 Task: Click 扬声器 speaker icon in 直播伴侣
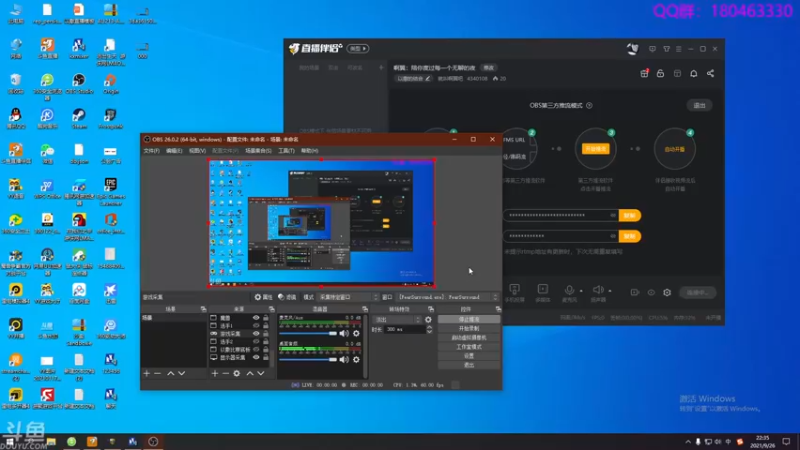(598, 290)
